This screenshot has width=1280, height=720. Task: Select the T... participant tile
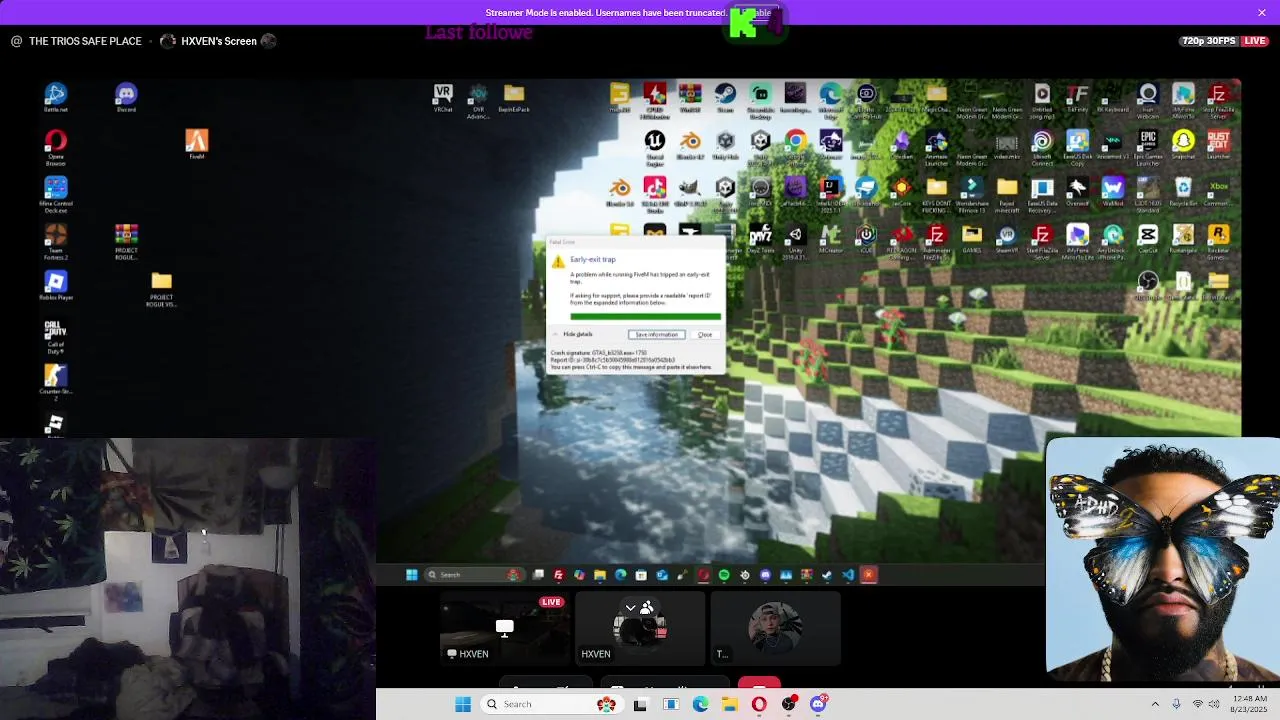click(775, 628)
